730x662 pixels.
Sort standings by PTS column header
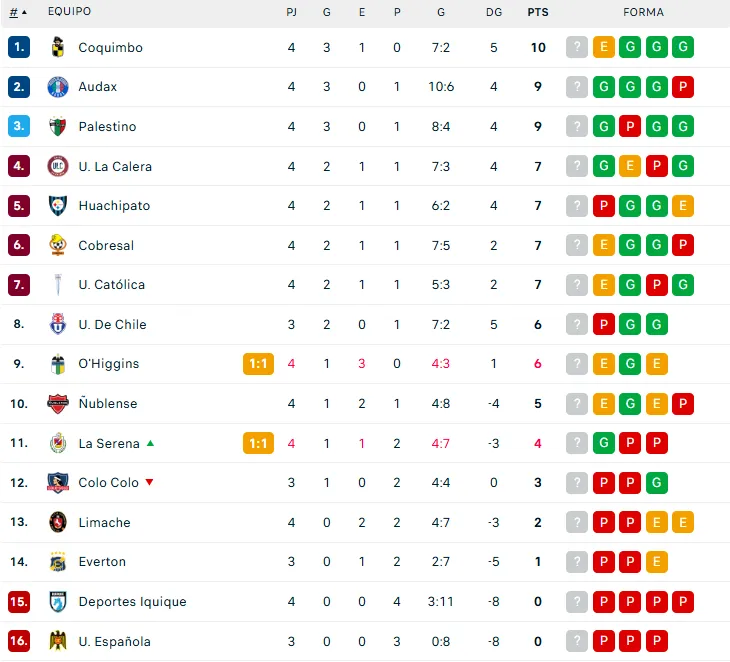tap(538, 13)
